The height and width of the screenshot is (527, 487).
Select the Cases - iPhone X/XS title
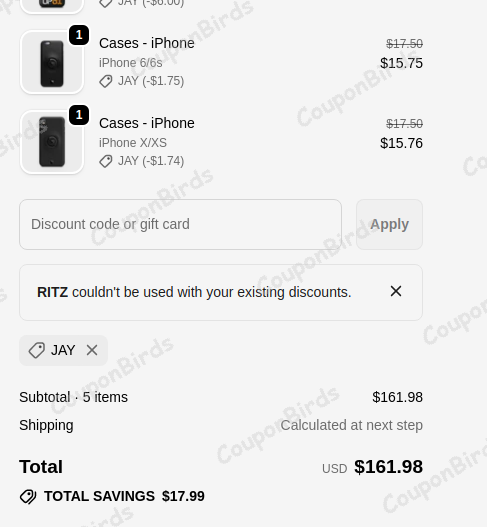(x=147, y=123)
